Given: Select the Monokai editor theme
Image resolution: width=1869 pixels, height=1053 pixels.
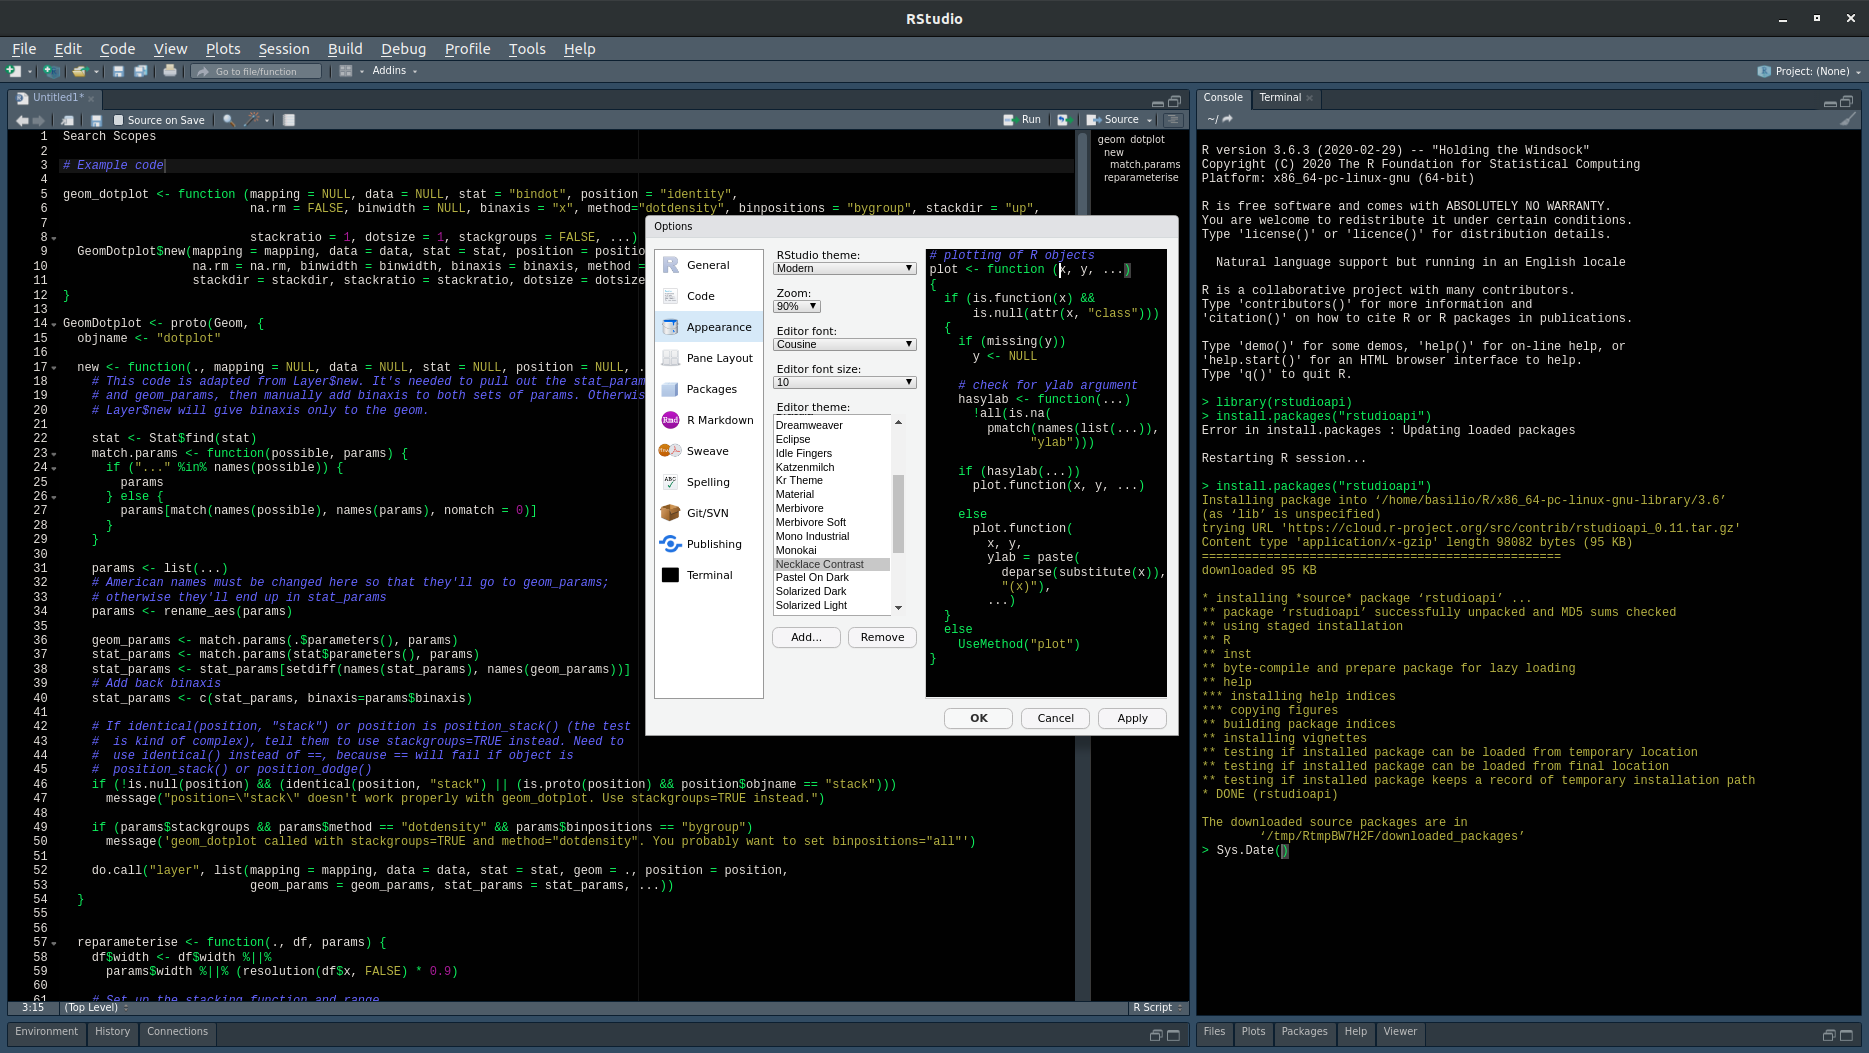Looking at the screenshot, I should [832, 550].
